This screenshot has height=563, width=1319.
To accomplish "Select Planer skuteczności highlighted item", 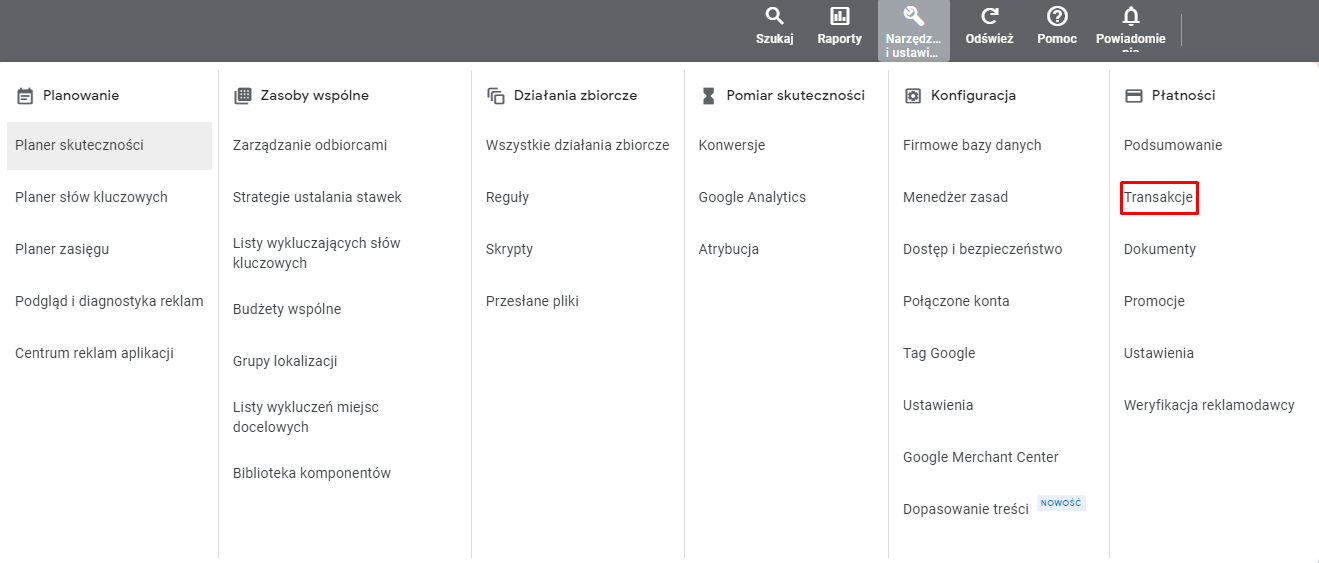I will (x=80, y=145).
